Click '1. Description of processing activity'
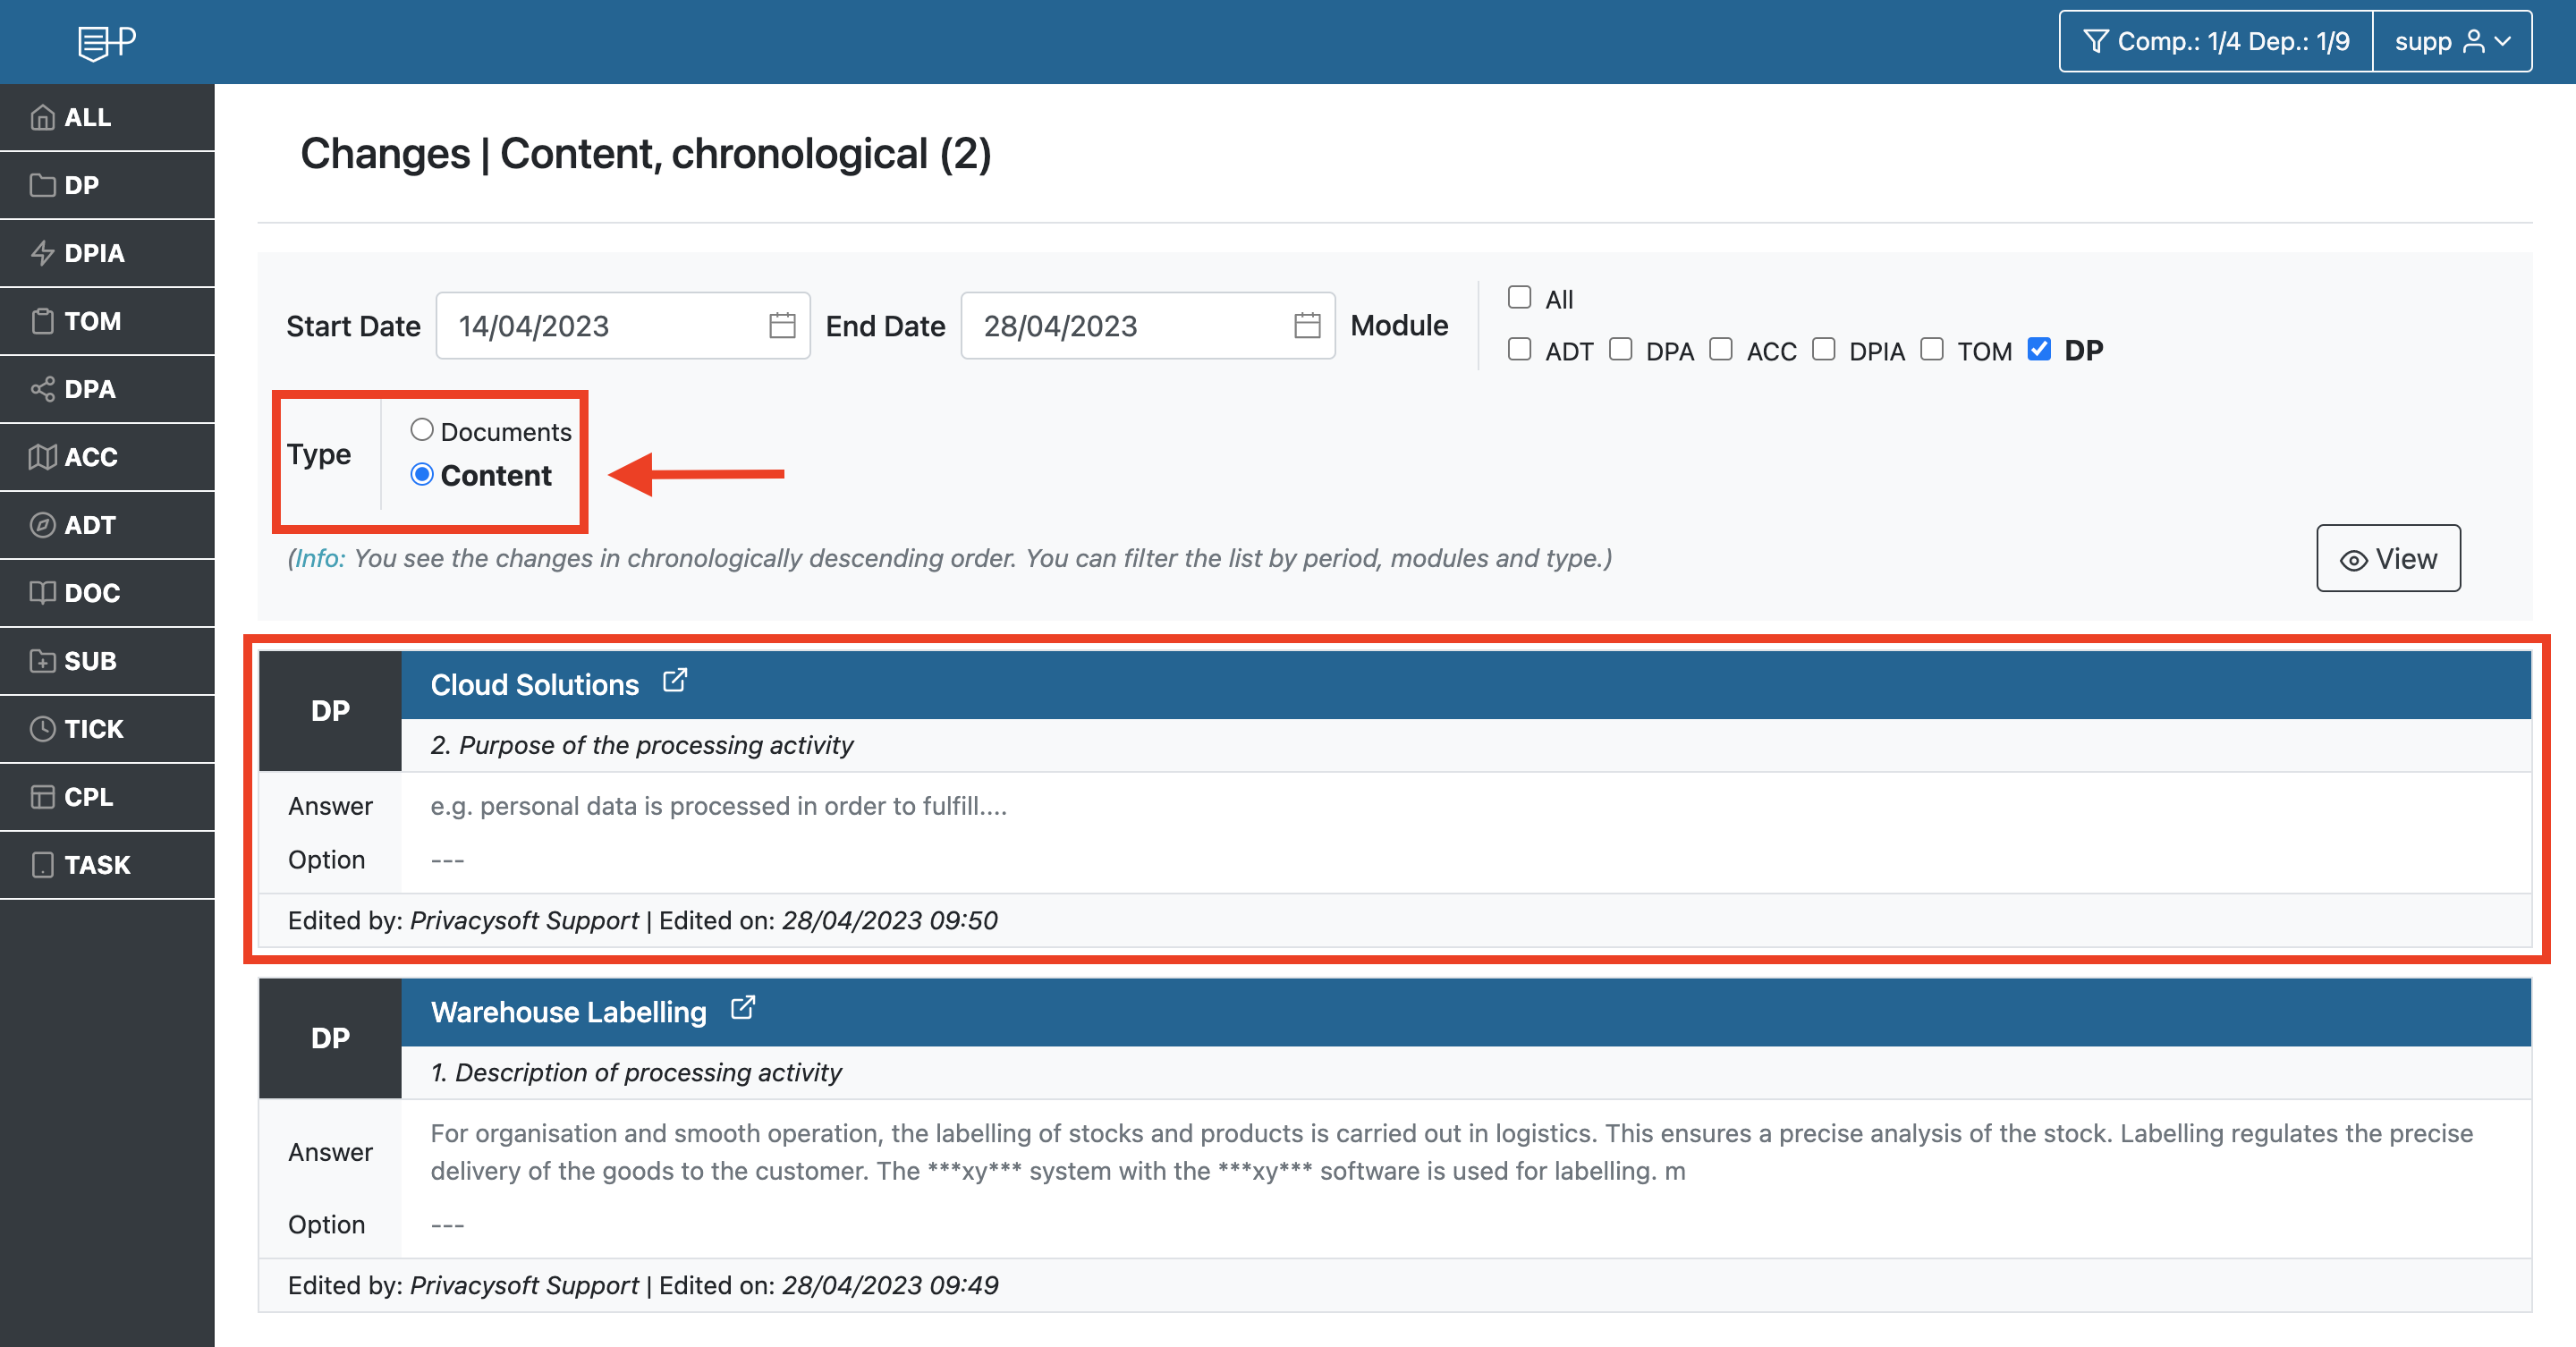Image resolution: width=2576 pixels, height=1347 pixels. coord(636,1072)
